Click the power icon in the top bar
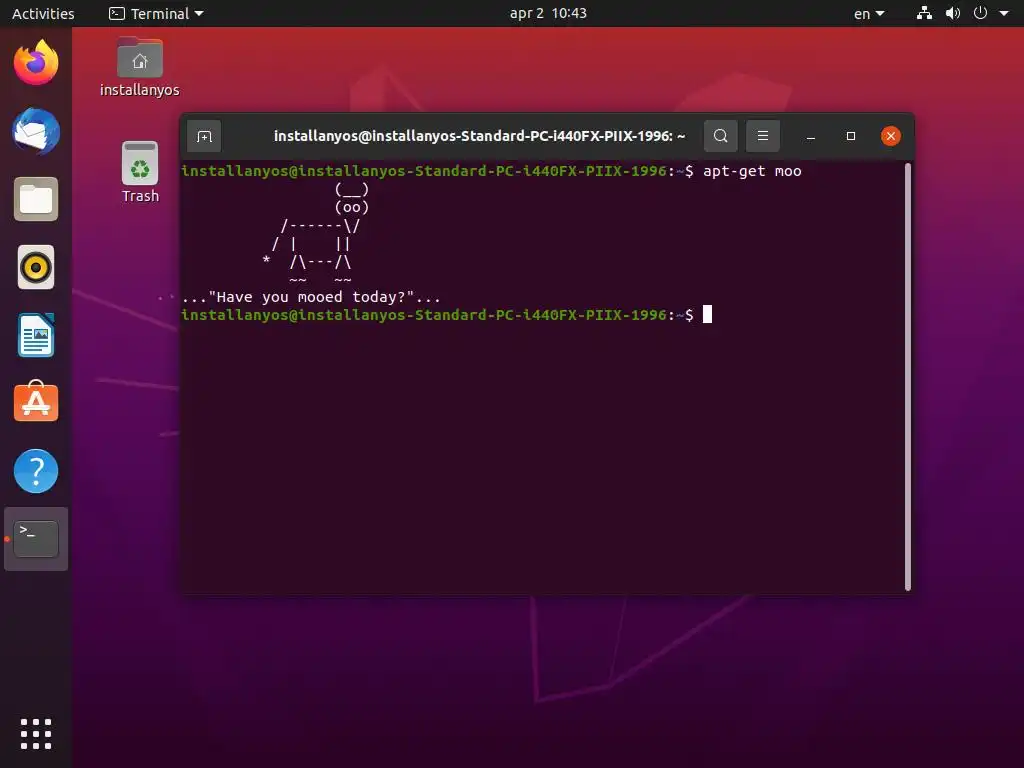 pos(980,13)
